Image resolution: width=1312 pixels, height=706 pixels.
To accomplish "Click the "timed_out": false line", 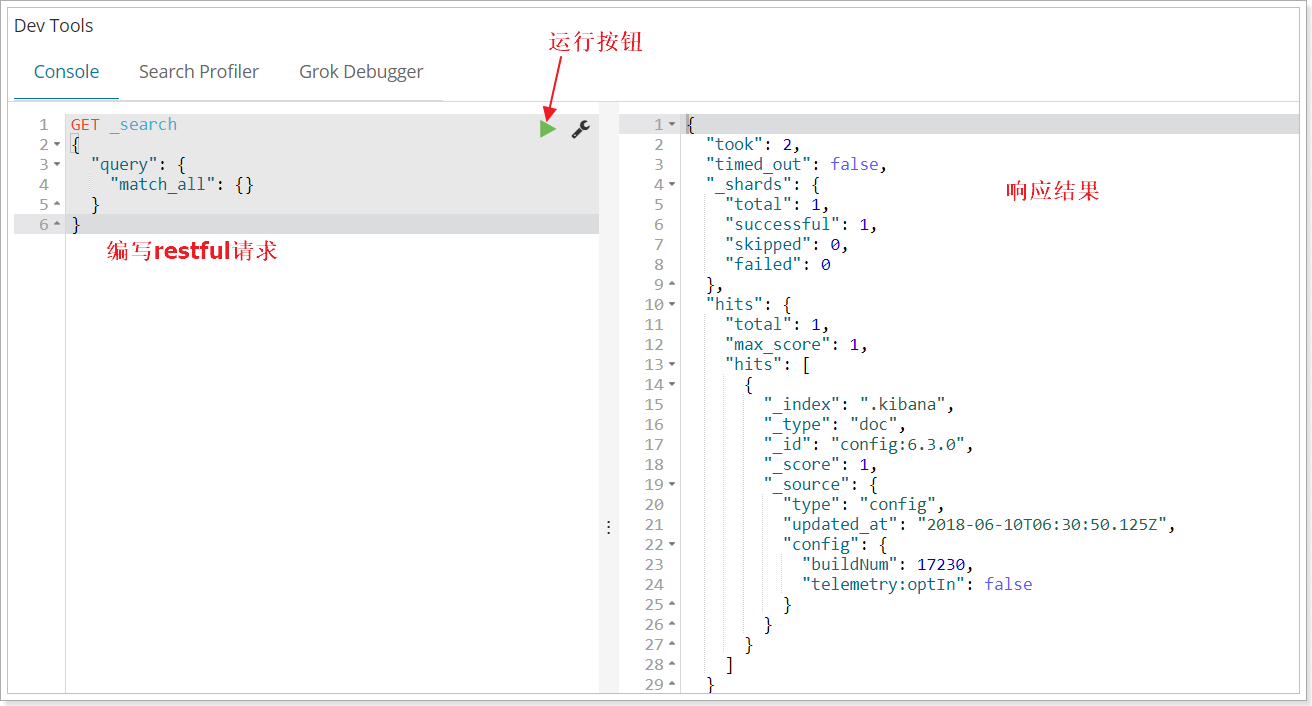I will [x=796, y=164].
